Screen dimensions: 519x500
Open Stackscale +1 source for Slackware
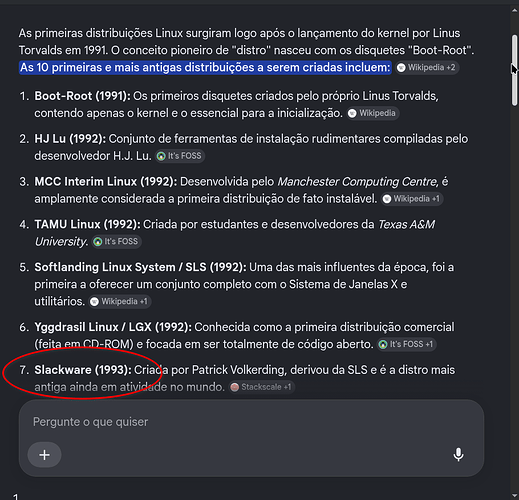(x=262, y=387)
